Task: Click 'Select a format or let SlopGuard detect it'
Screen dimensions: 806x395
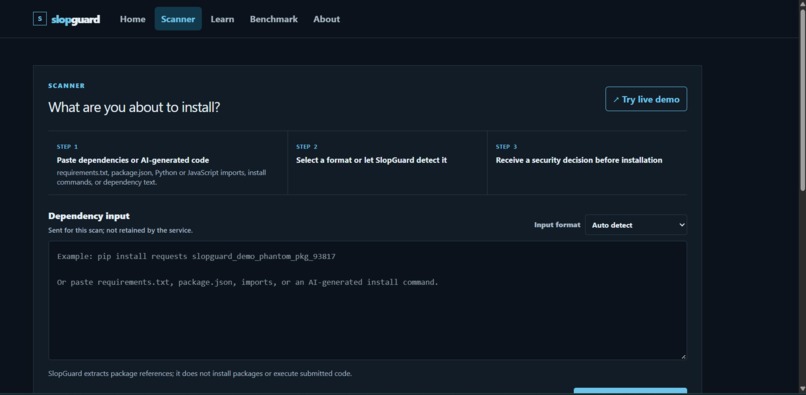Action: pyautogui.click(x=371, y=160)
